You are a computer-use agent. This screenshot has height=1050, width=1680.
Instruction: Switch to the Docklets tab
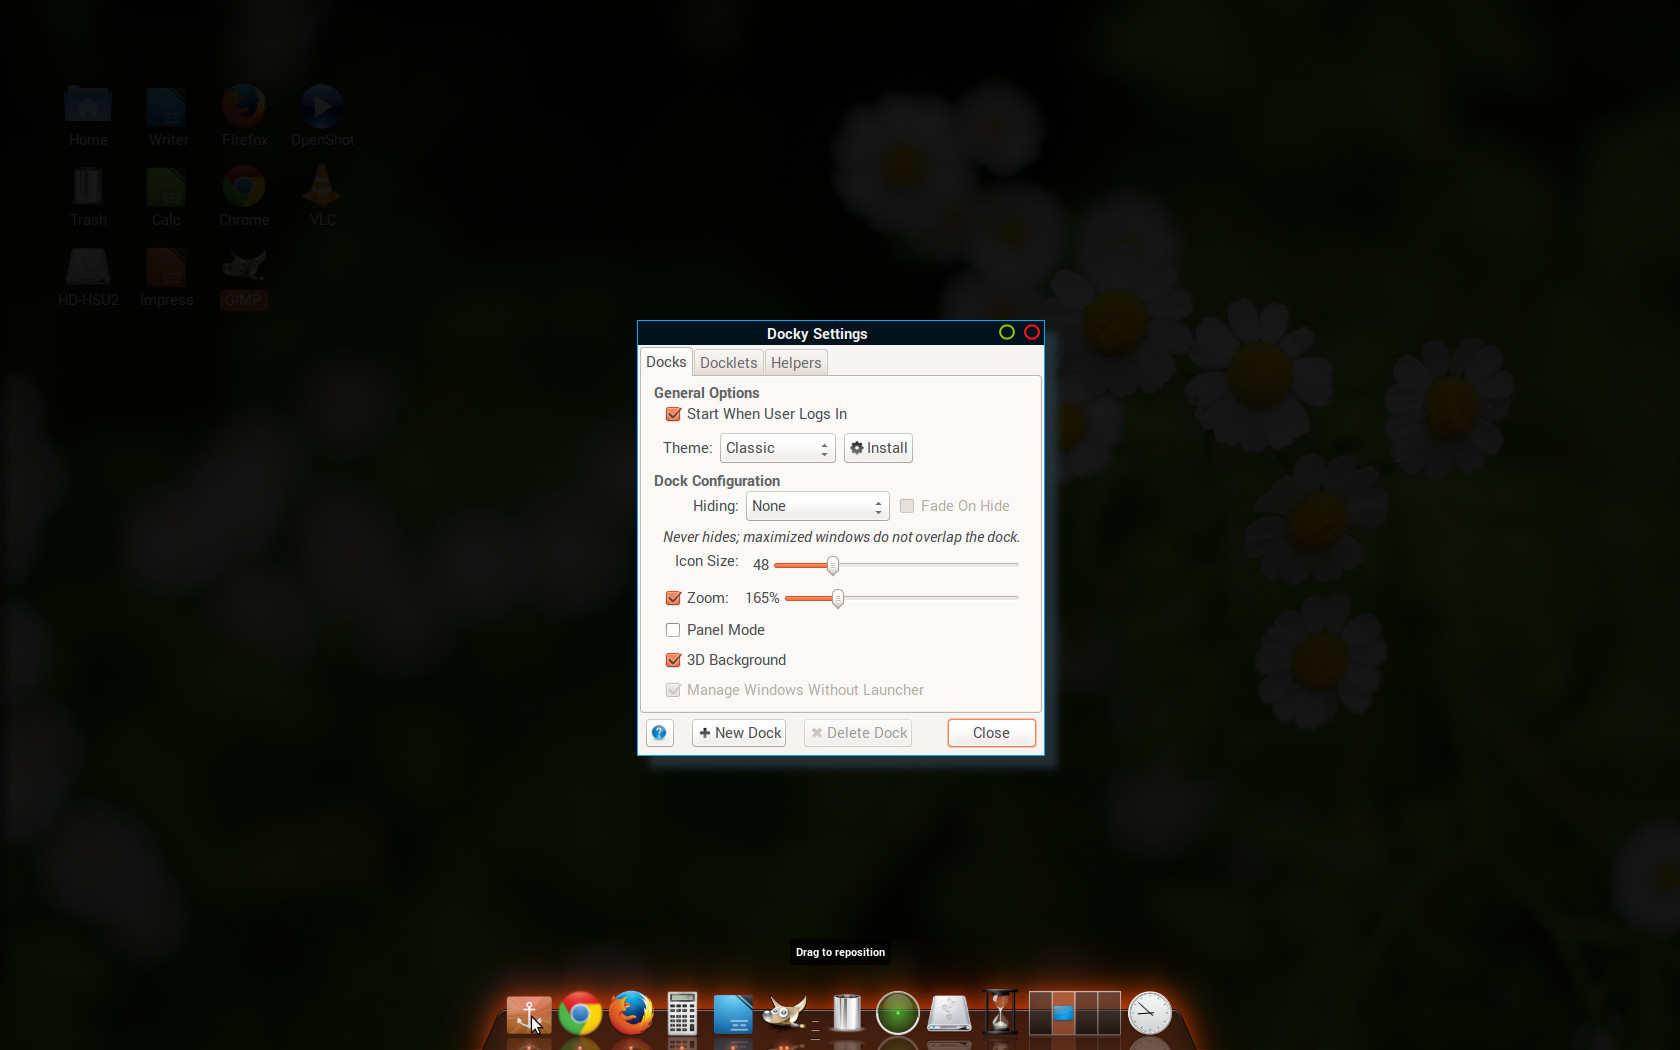click(728, 363)
